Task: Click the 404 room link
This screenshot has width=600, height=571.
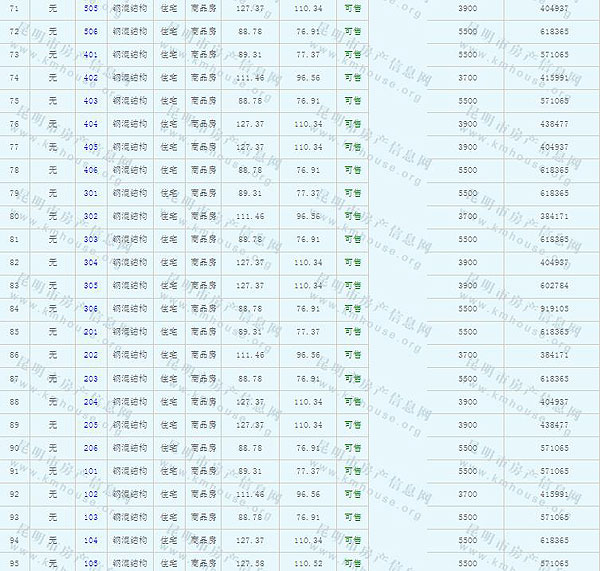Action: pyautogui.click(x=91, y=124)
